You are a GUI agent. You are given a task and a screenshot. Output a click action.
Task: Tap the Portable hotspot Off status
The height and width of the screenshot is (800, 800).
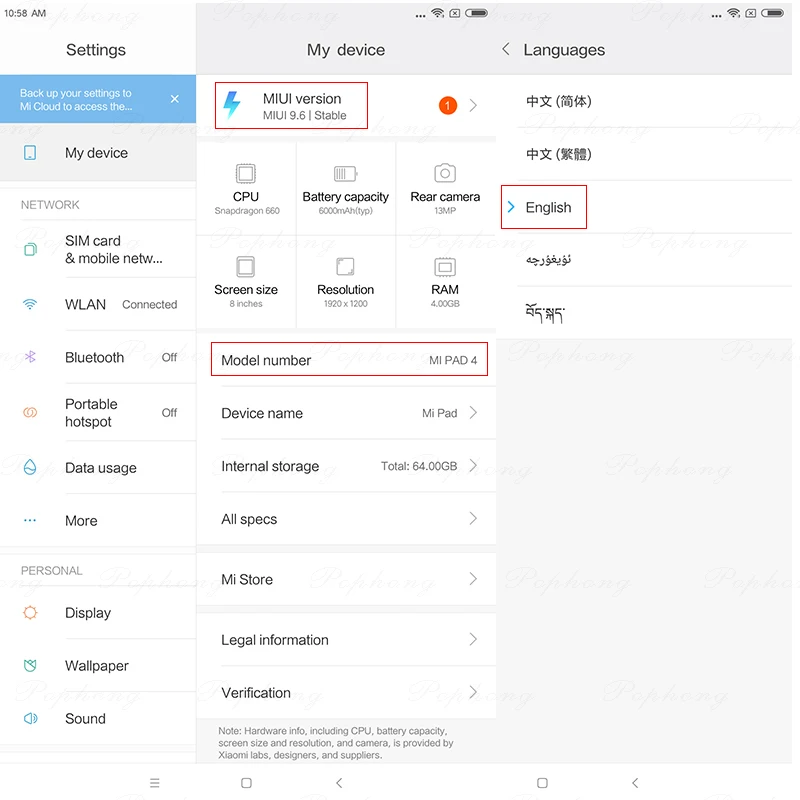click(x=169, y=412)
